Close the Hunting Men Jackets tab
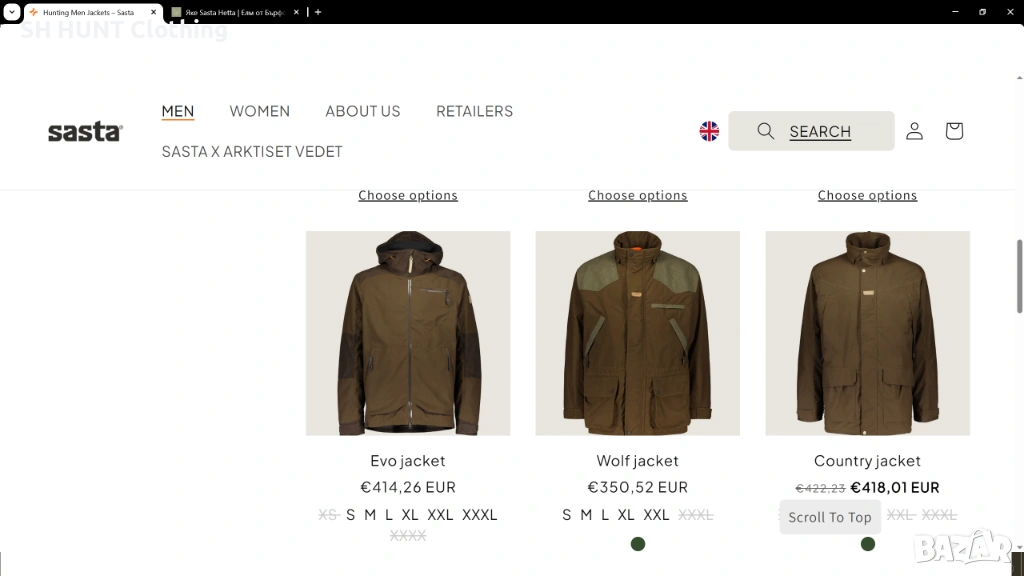1024x576 pixels. point(154,12)
